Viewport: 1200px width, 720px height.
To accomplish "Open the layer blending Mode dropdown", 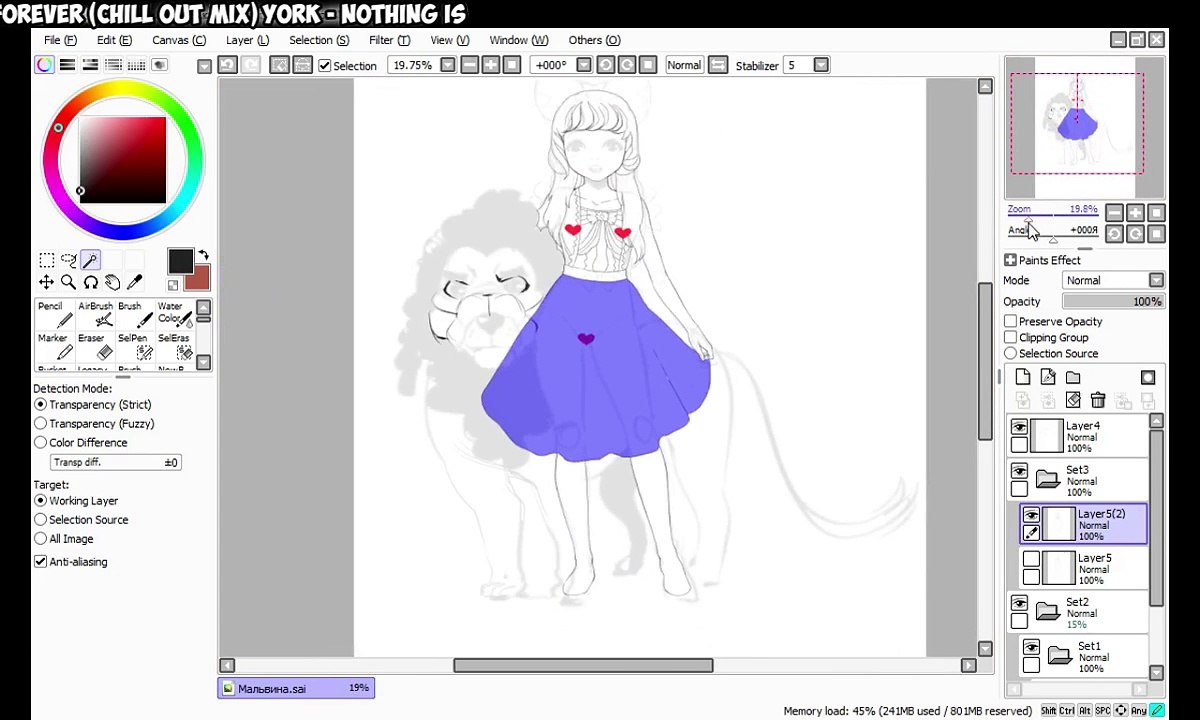I will [x=1157, y=281].
